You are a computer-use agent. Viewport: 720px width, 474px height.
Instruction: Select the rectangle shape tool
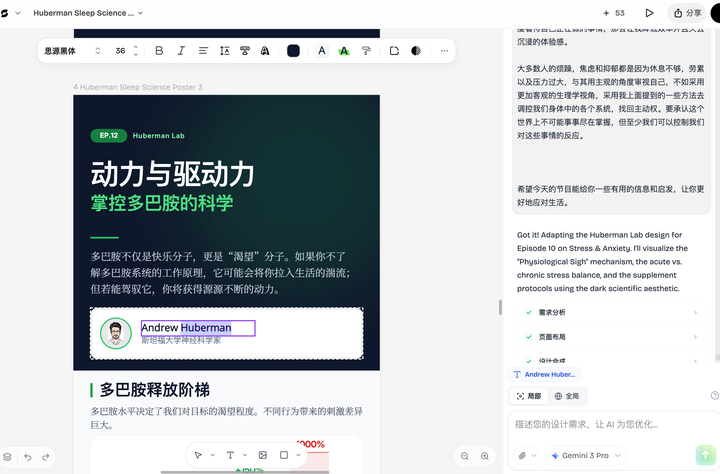click(284, 455)
